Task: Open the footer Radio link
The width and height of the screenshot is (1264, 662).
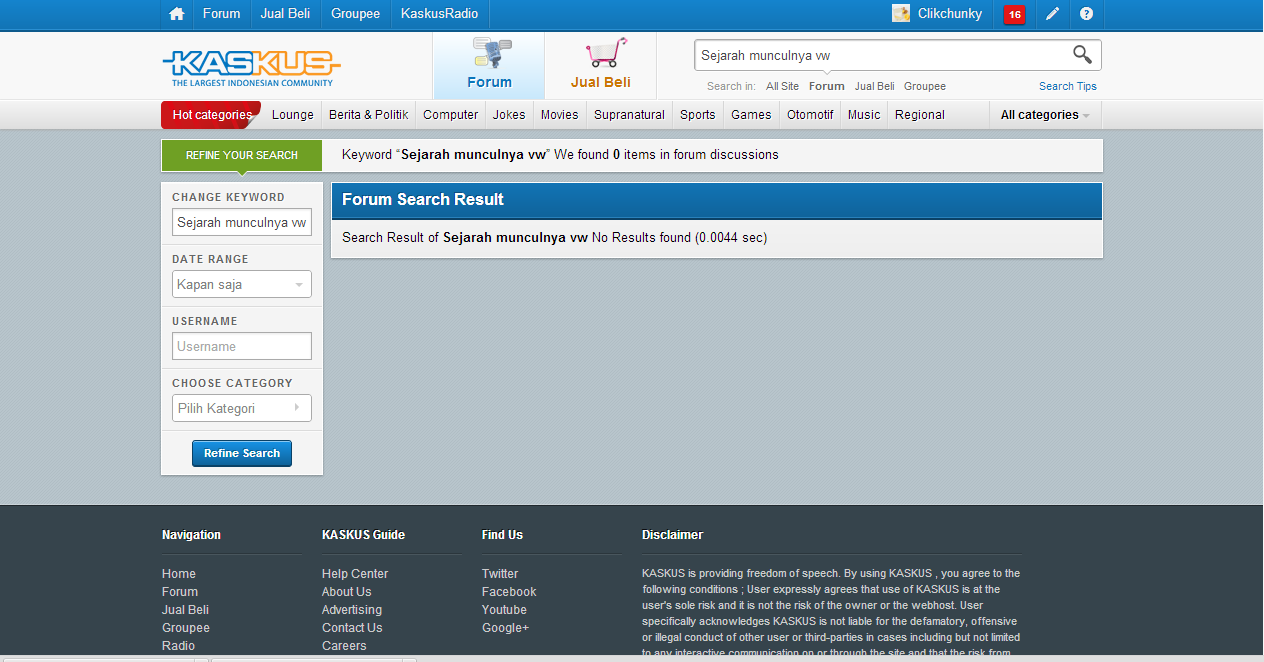Action: (178, 646)
